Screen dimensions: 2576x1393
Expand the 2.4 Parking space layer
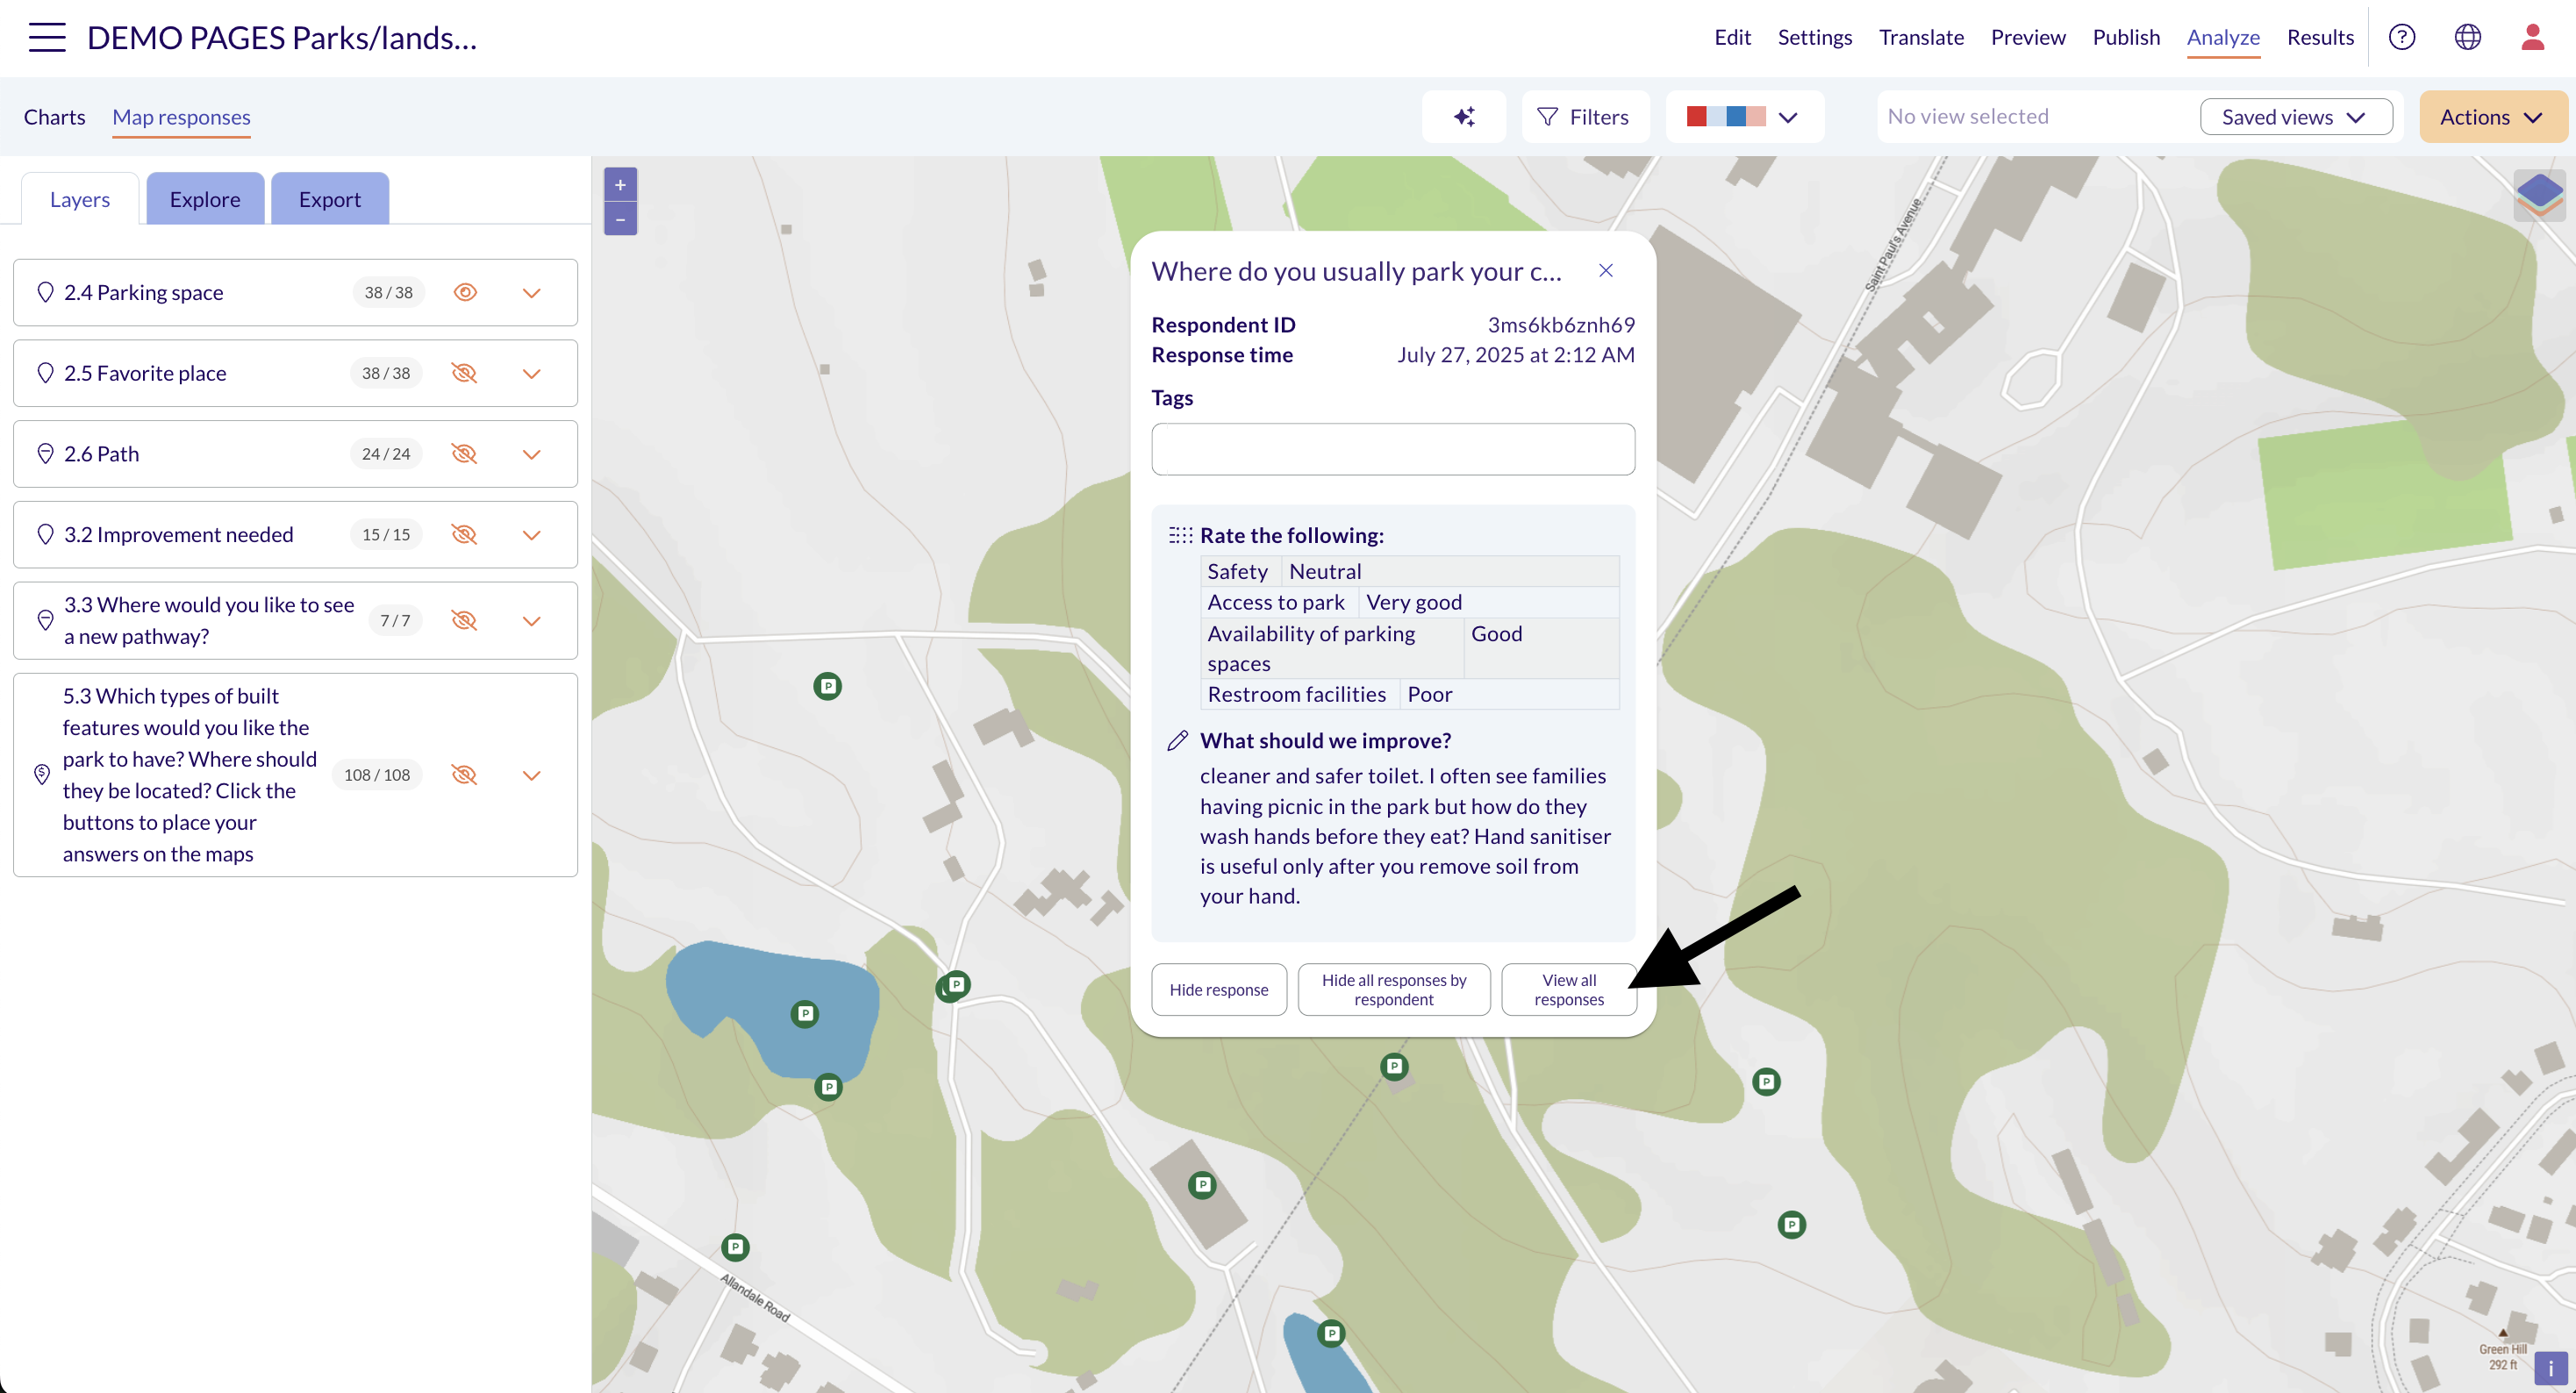click(x=532, y=293)
